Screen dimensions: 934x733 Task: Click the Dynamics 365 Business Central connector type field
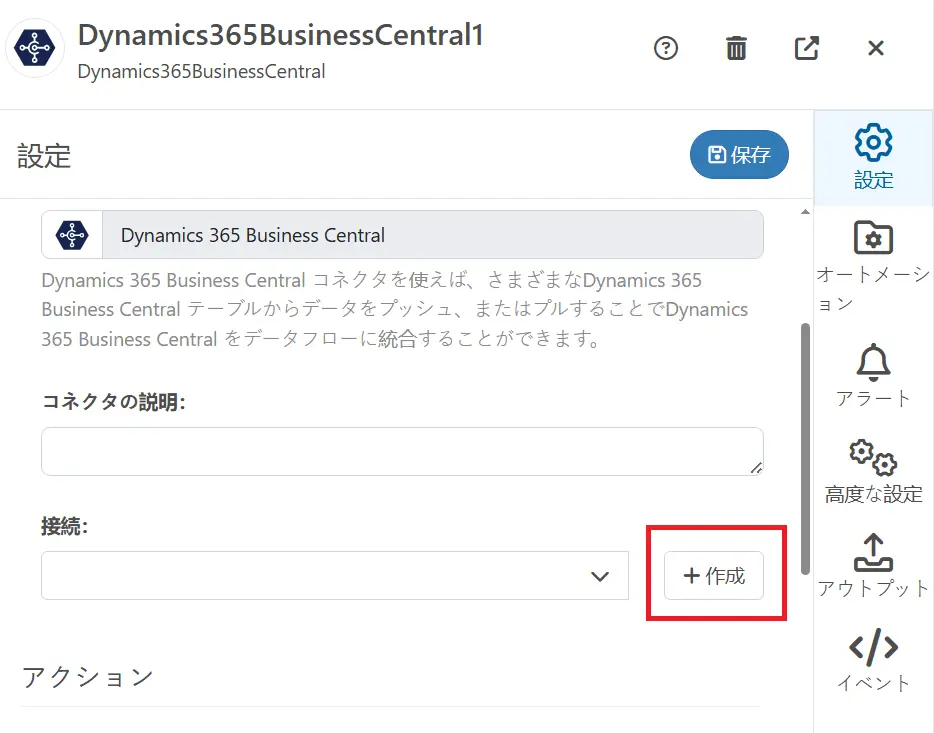click(402, 235)
